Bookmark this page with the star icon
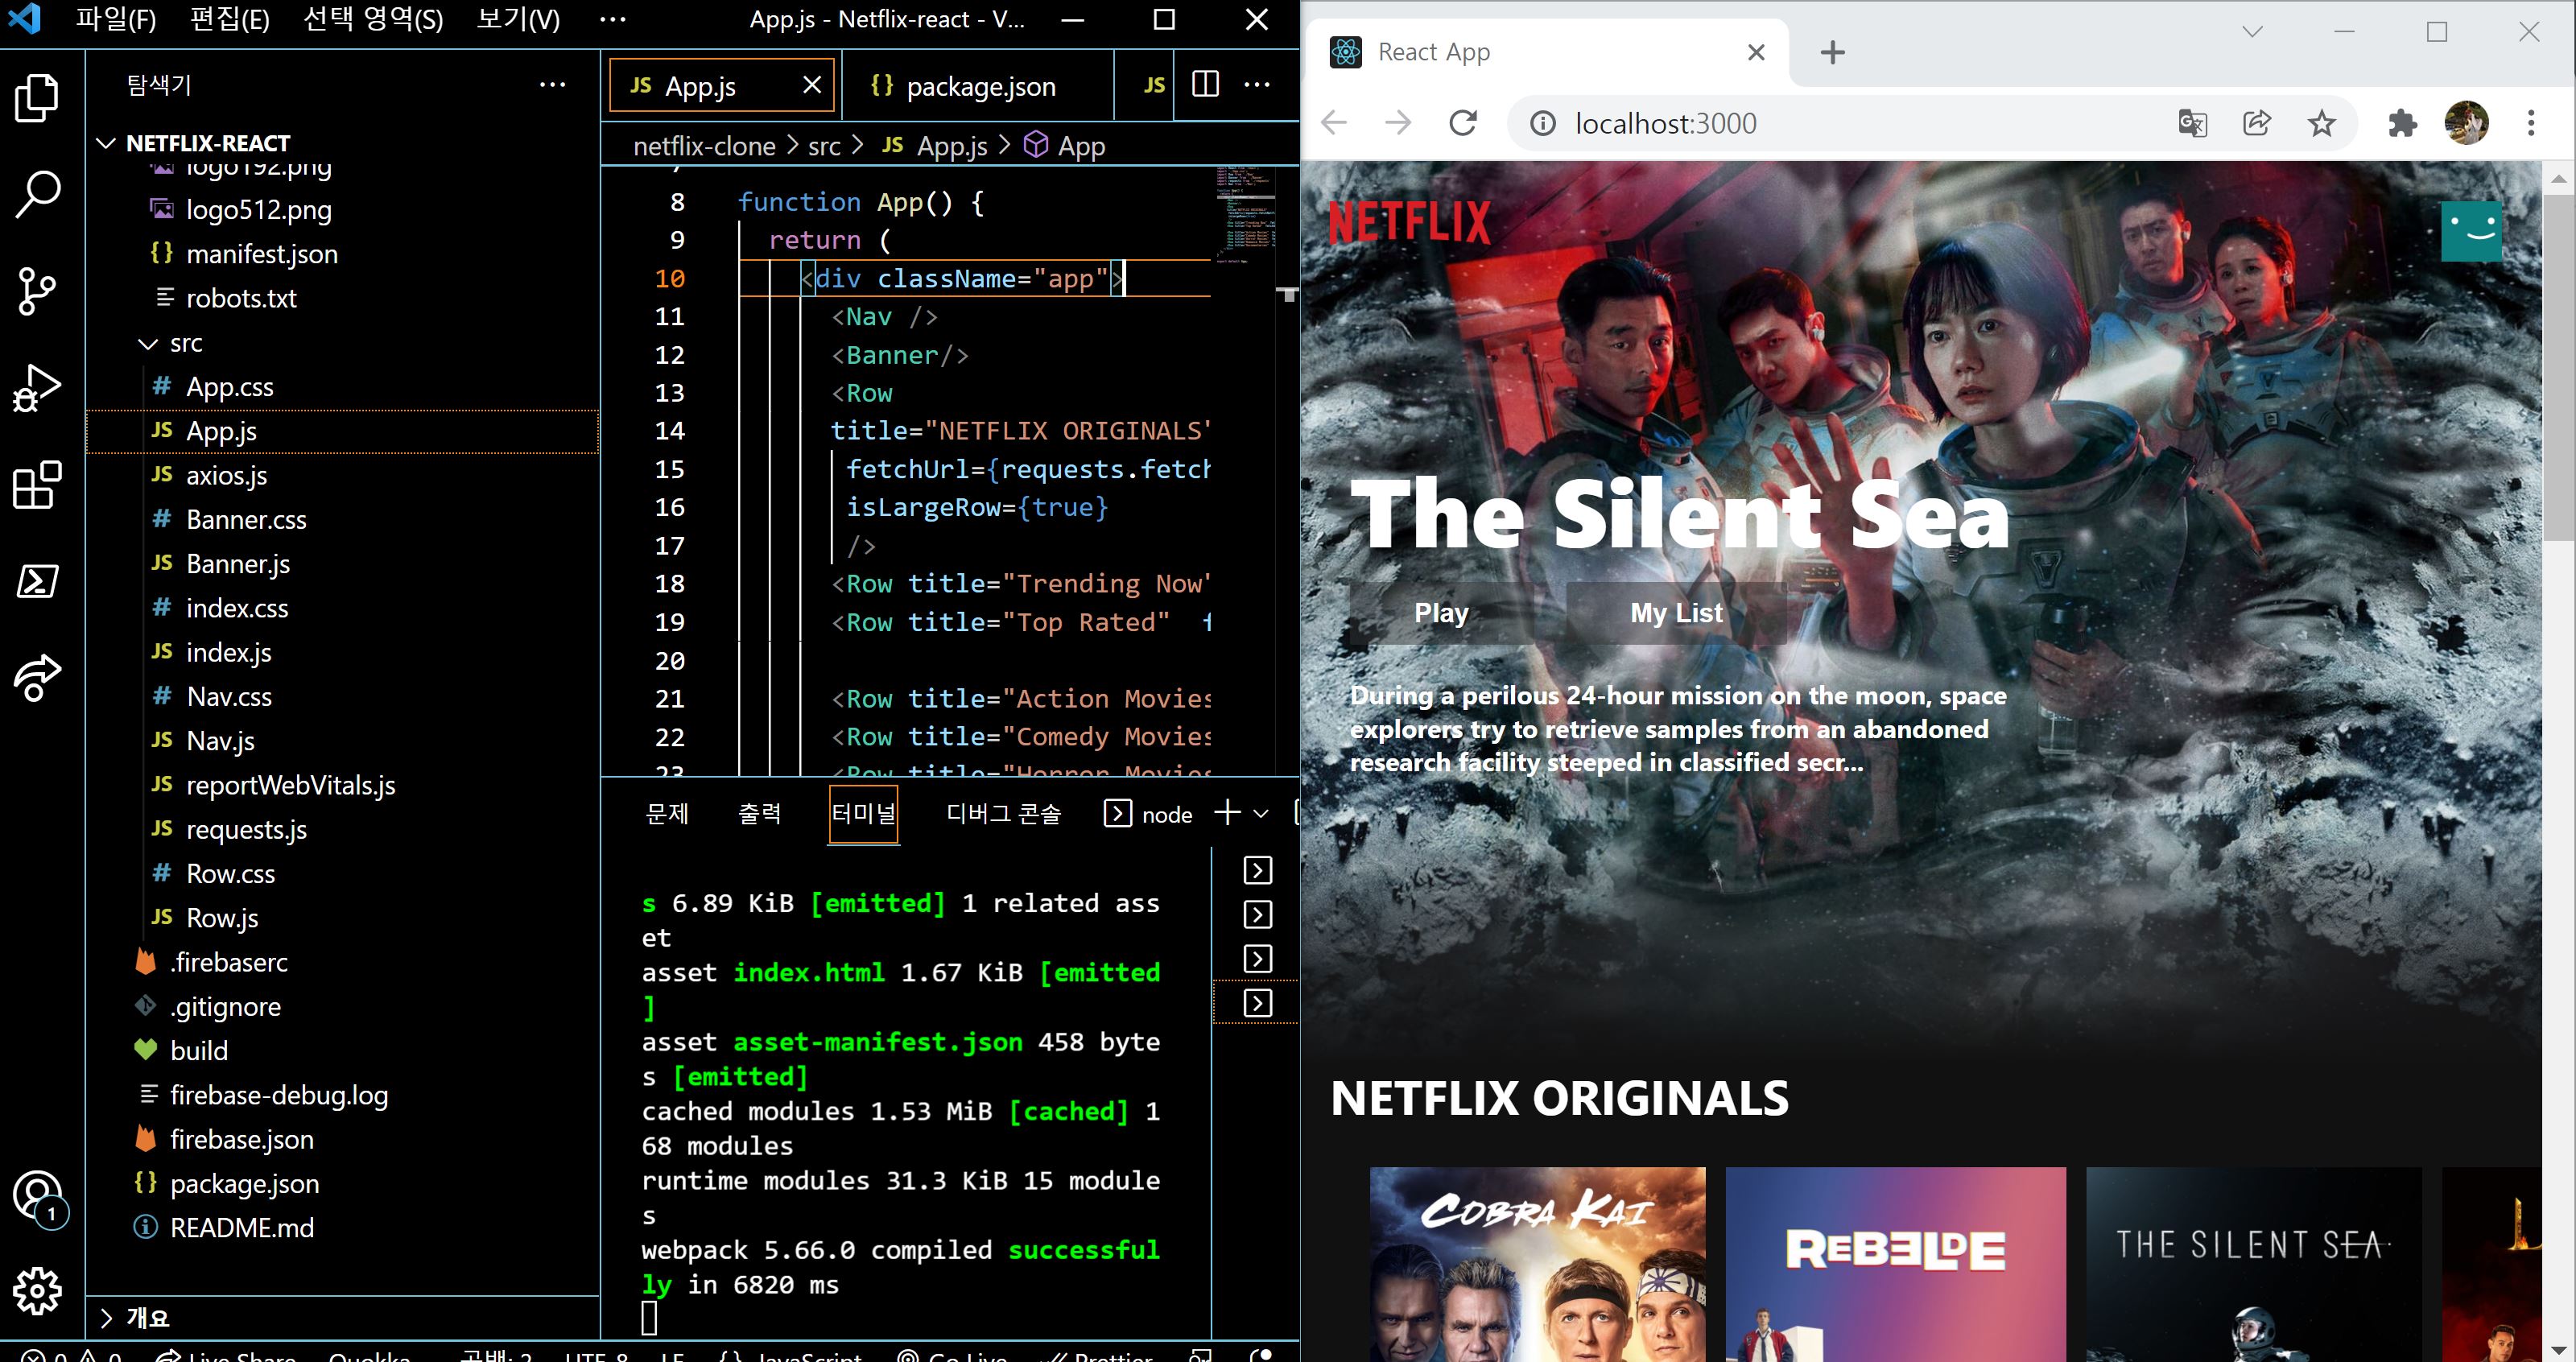The image size is (2576, 1362). (2321, 123)
